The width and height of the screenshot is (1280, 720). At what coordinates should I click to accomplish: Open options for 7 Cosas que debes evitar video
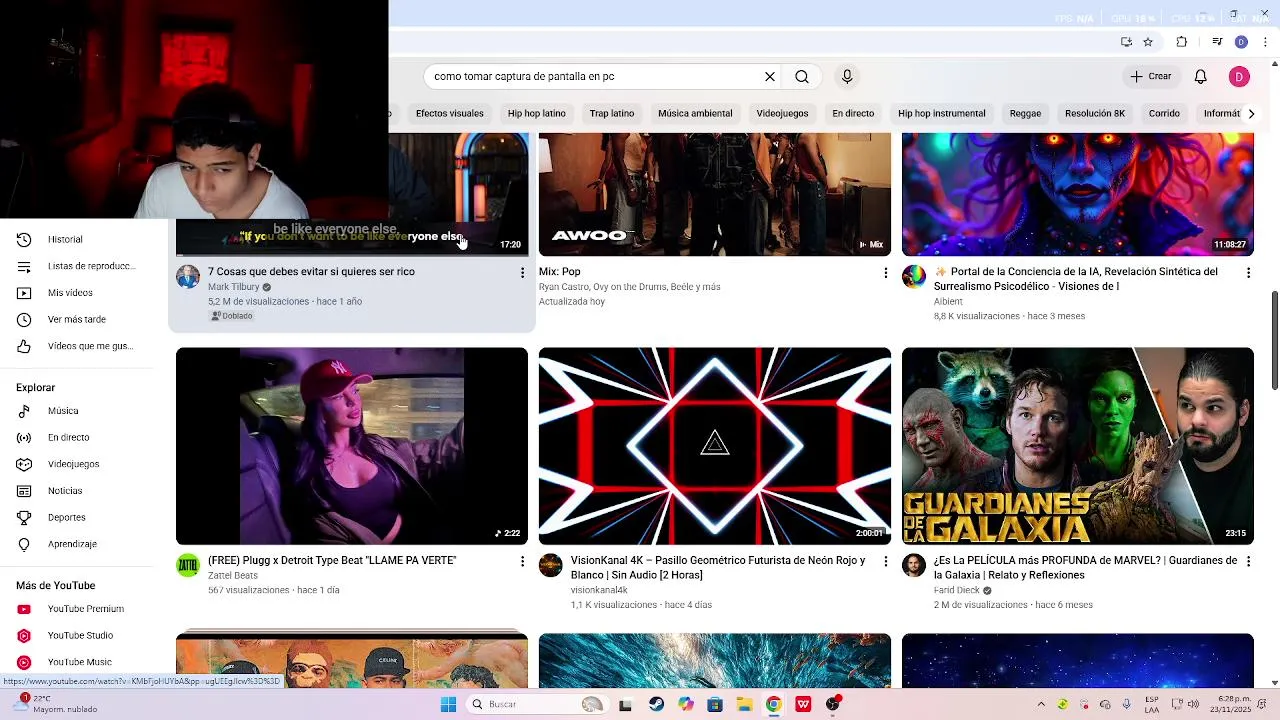click(x=522, y=272)
